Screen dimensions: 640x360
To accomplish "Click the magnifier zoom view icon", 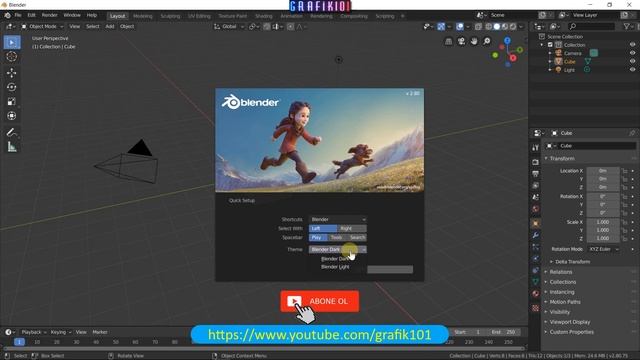I will [x=487, y=41].
